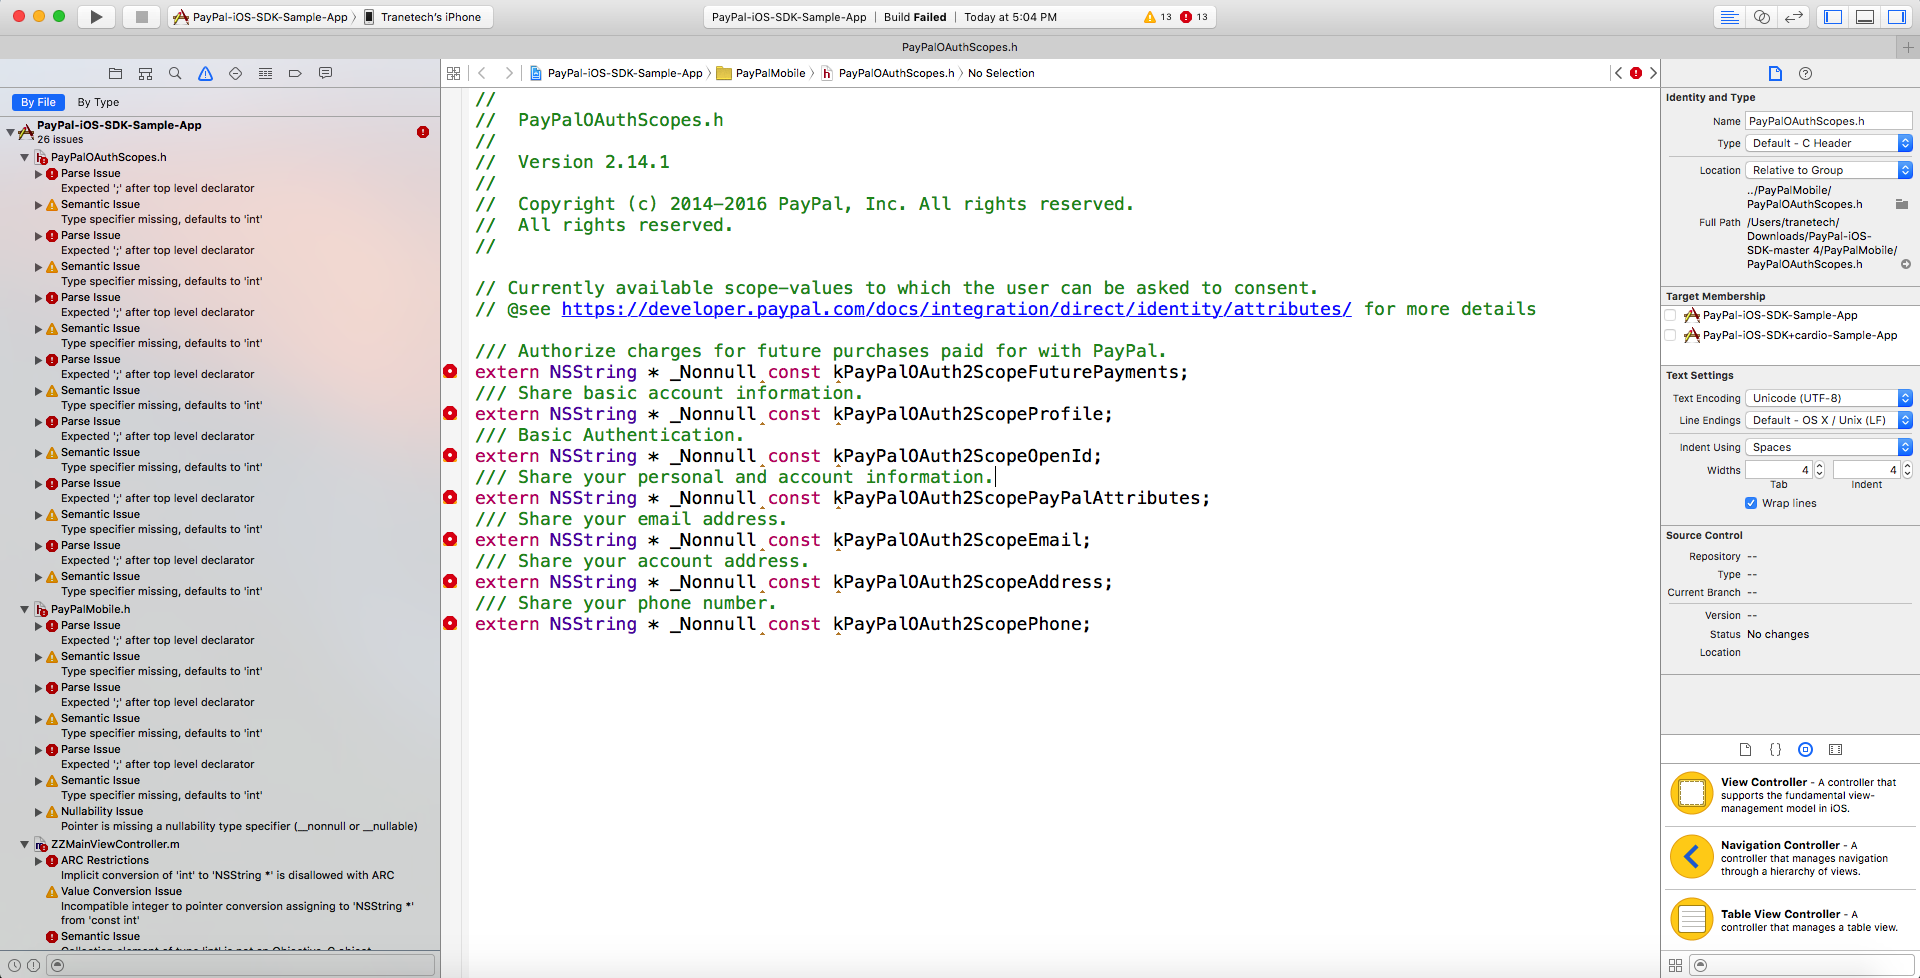Switch issue grouping to By Type
Viewport: 1920px width, 978px height.
pyautogui.click(x=98, y=102)
